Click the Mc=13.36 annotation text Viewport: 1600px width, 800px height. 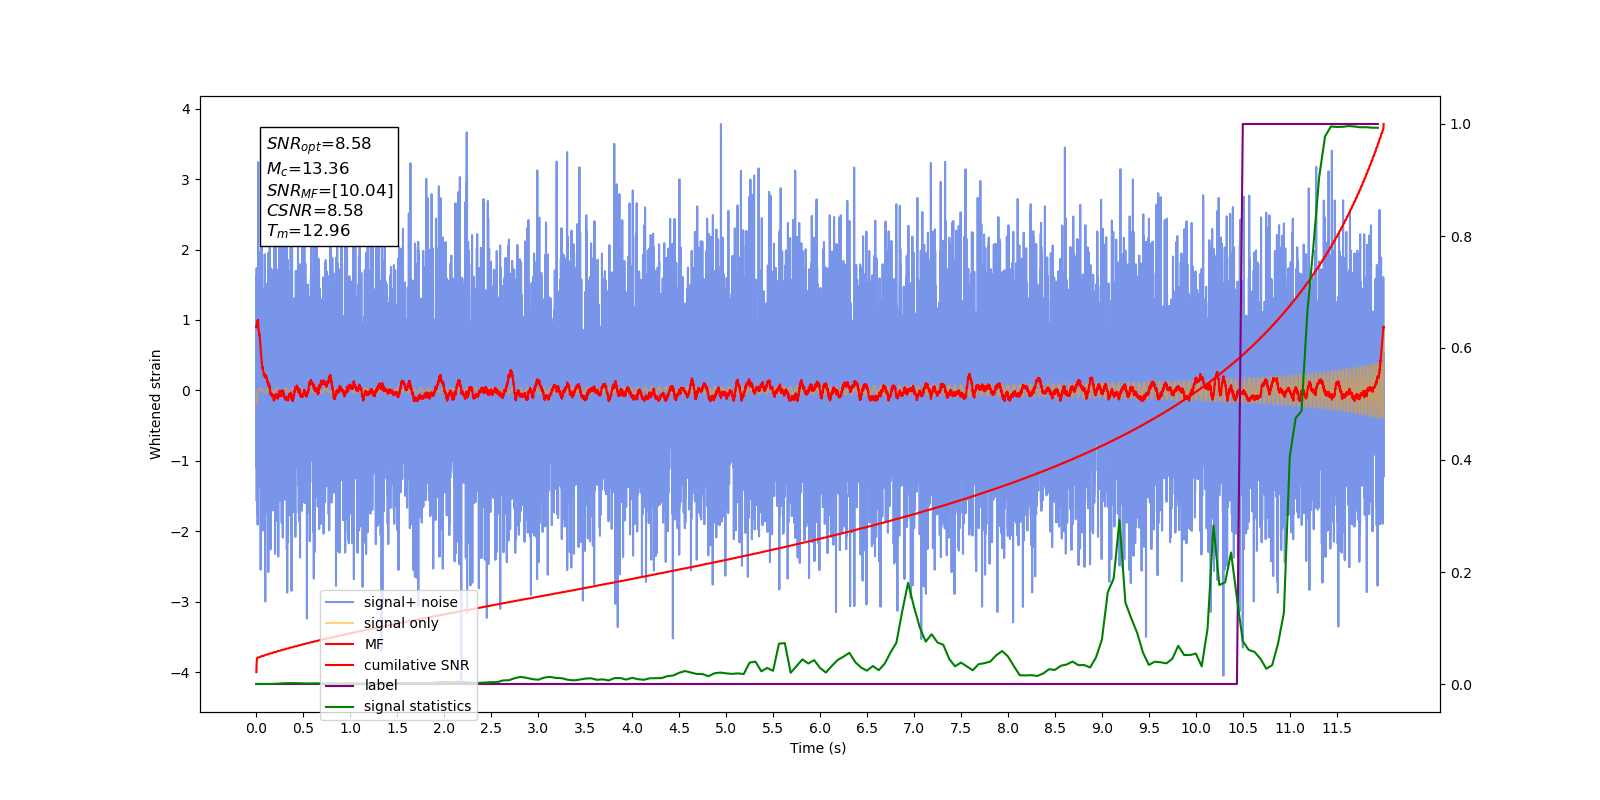[x=308, y=169]
